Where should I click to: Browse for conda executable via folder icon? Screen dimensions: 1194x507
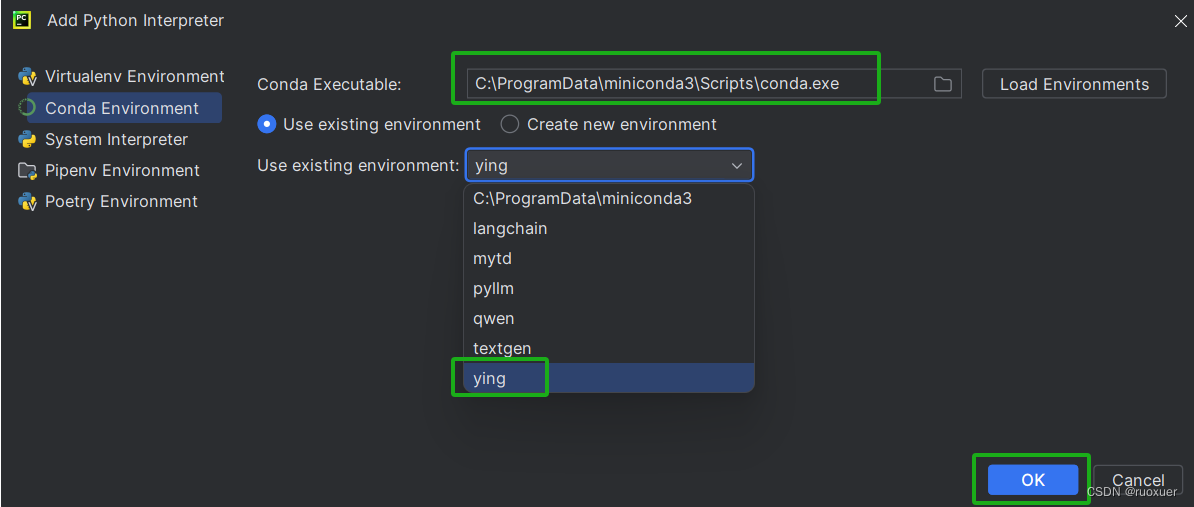[x=943, y=84]
